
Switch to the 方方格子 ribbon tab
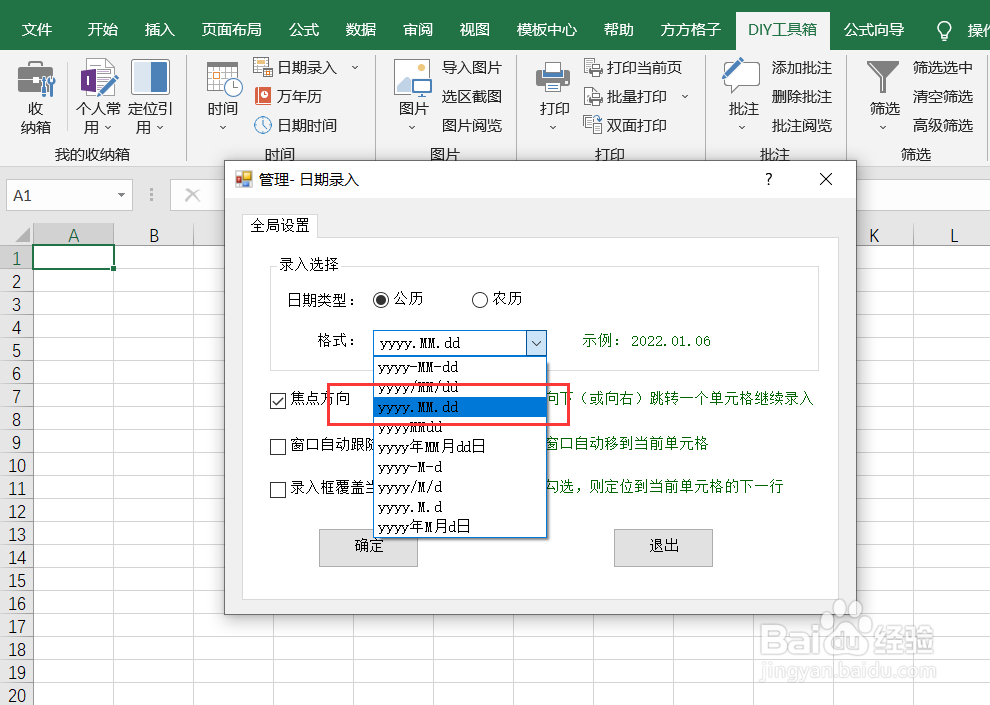(x=690, y=30)
